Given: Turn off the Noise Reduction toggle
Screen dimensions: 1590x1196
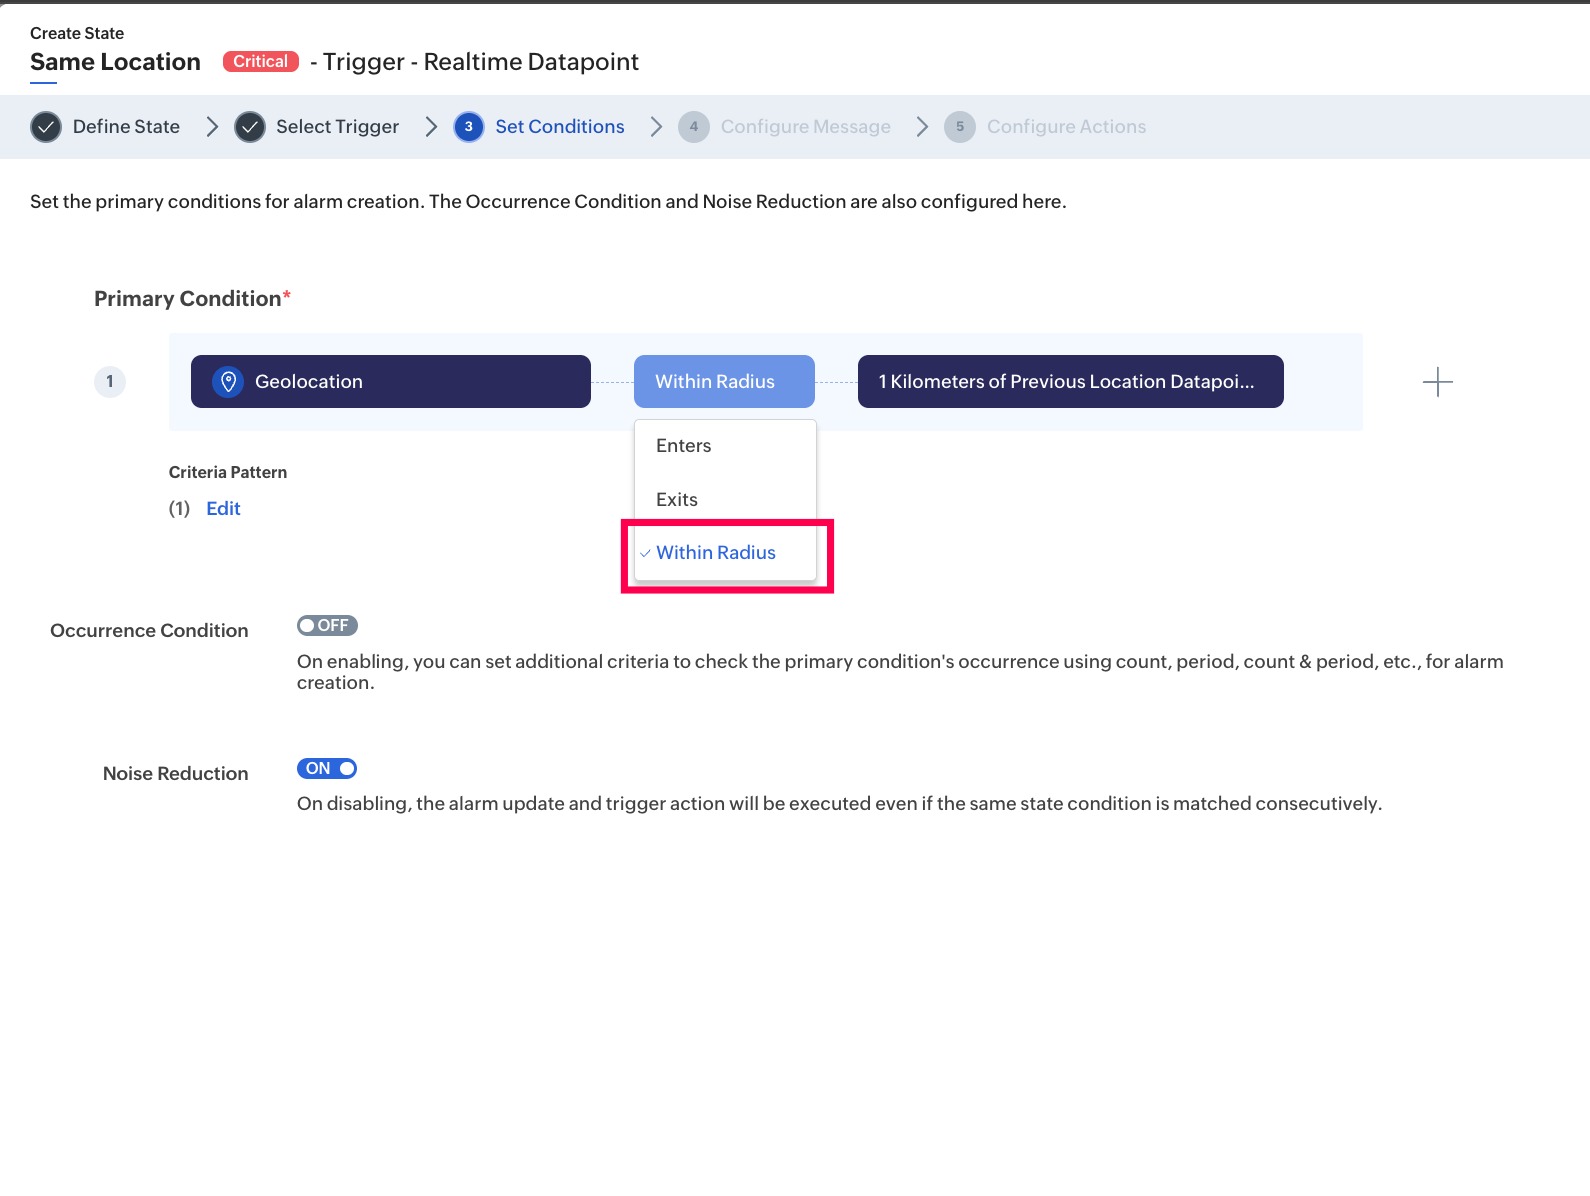Looking at the screenshot, I should coord(327,769).
